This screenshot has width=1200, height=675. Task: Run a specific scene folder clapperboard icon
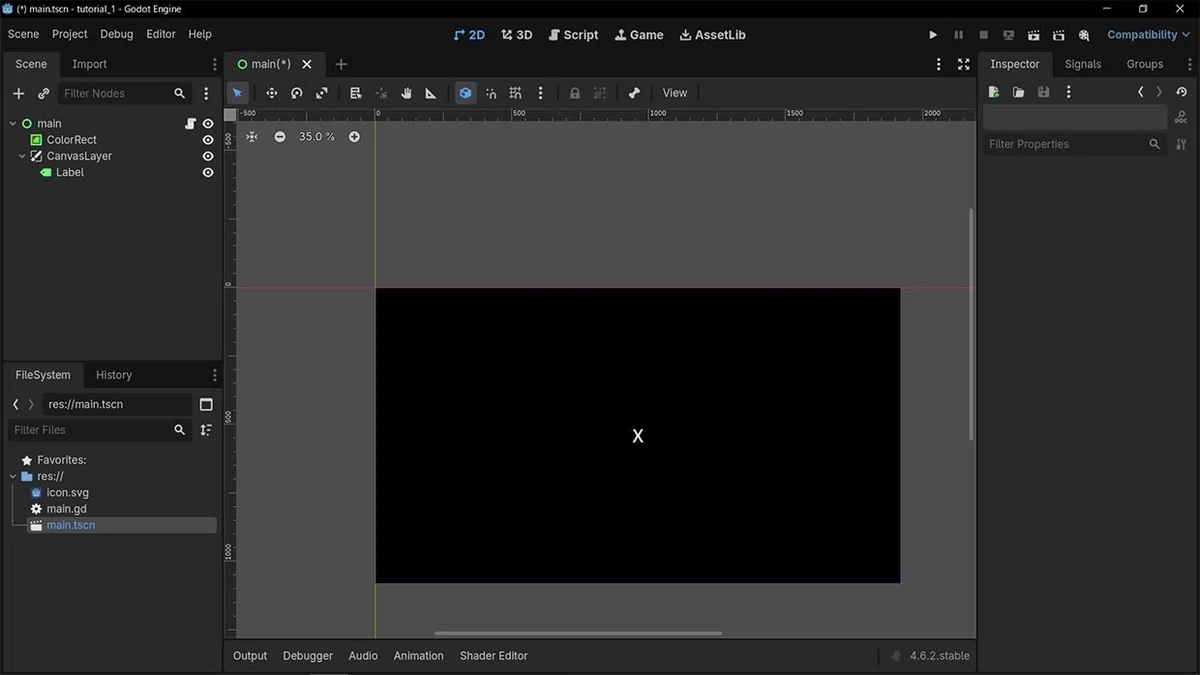1058,35
